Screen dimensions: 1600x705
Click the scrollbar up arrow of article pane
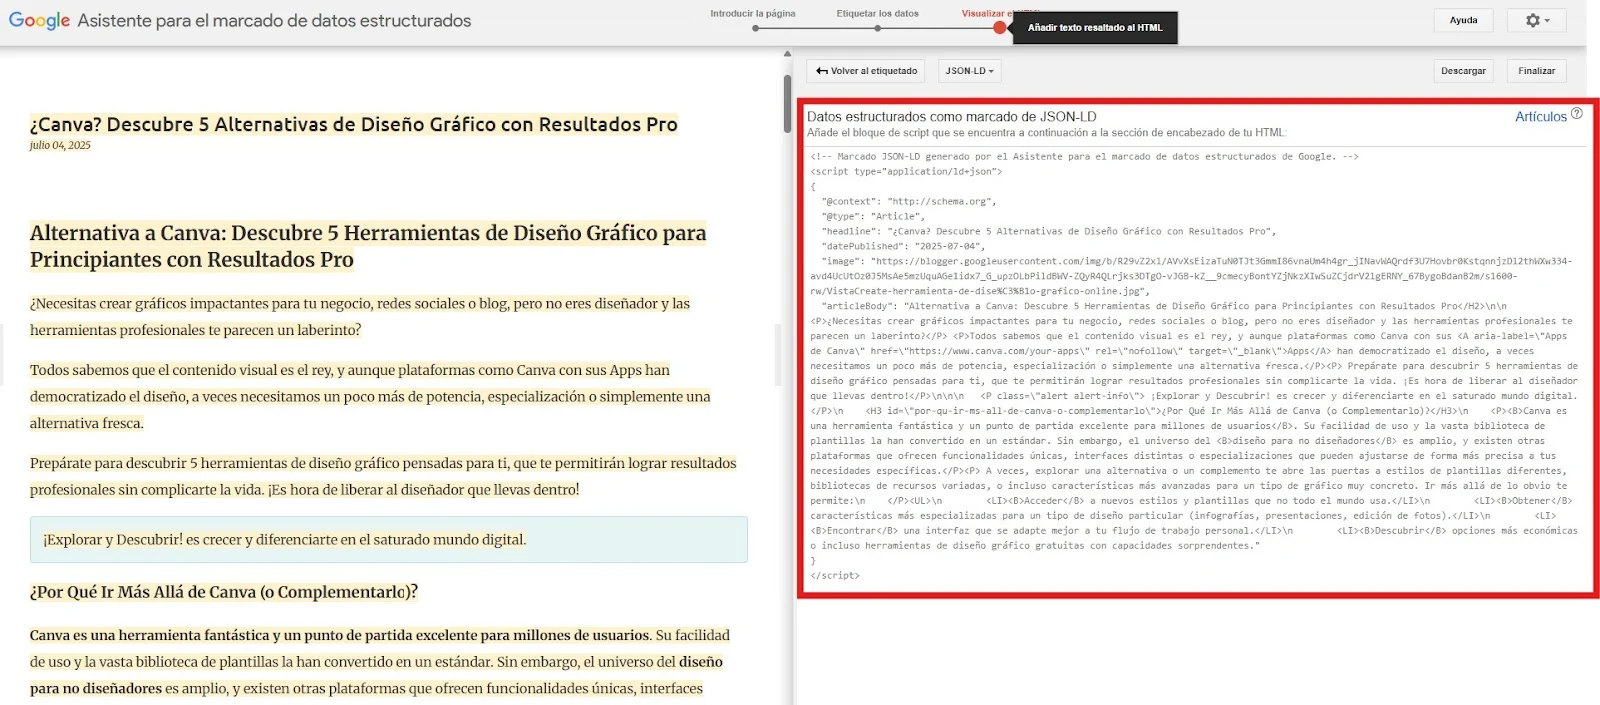point(787,54)
